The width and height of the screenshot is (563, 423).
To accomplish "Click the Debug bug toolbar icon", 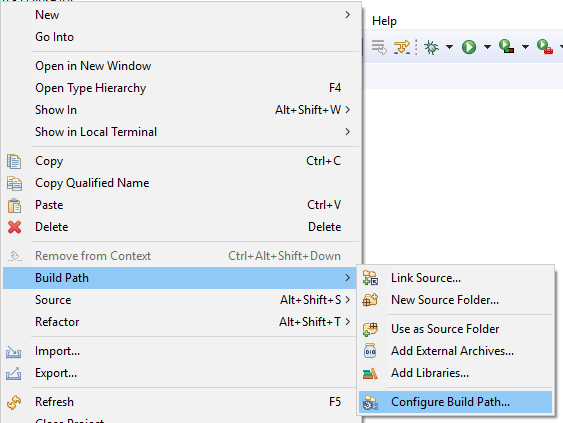I will tap(431, 47).
